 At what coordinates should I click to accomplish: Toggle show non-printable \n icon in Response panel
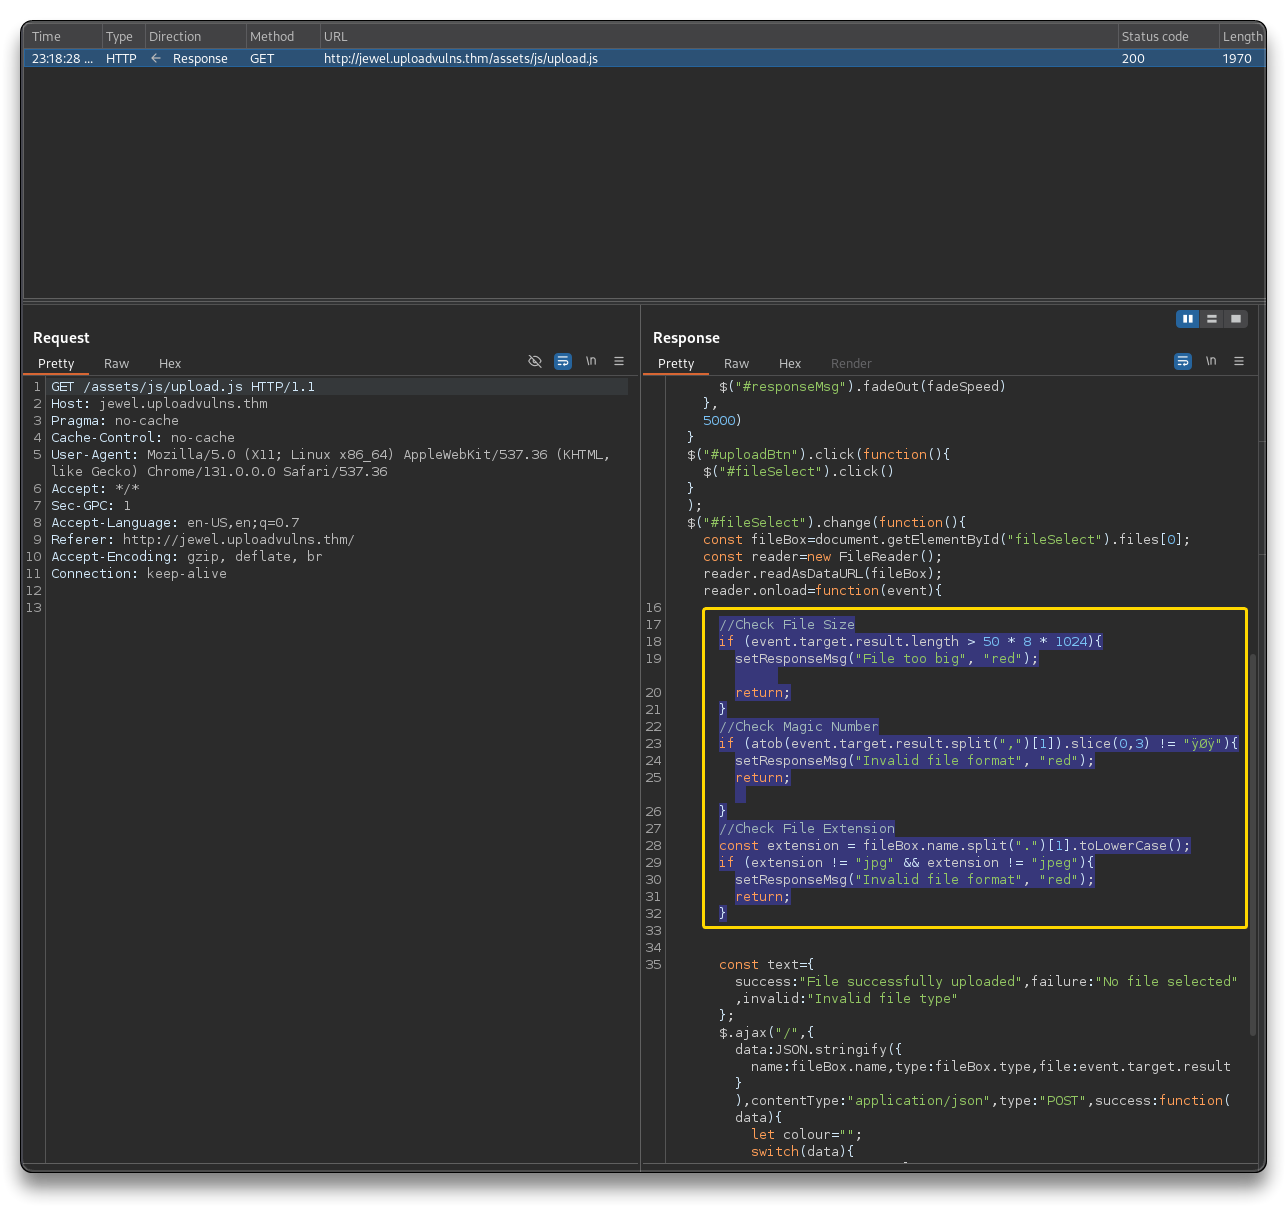1211,361
